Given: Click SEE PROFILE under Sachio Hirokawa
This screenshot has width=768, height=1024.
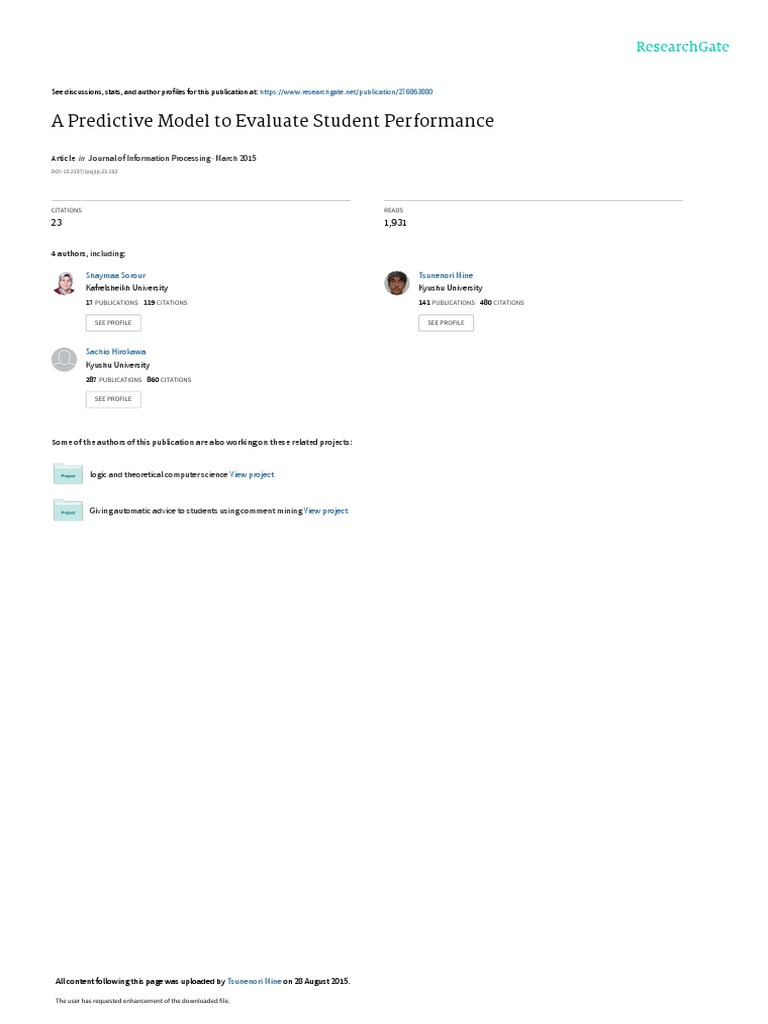Looking at the screenshot, I should coord(113,399).
